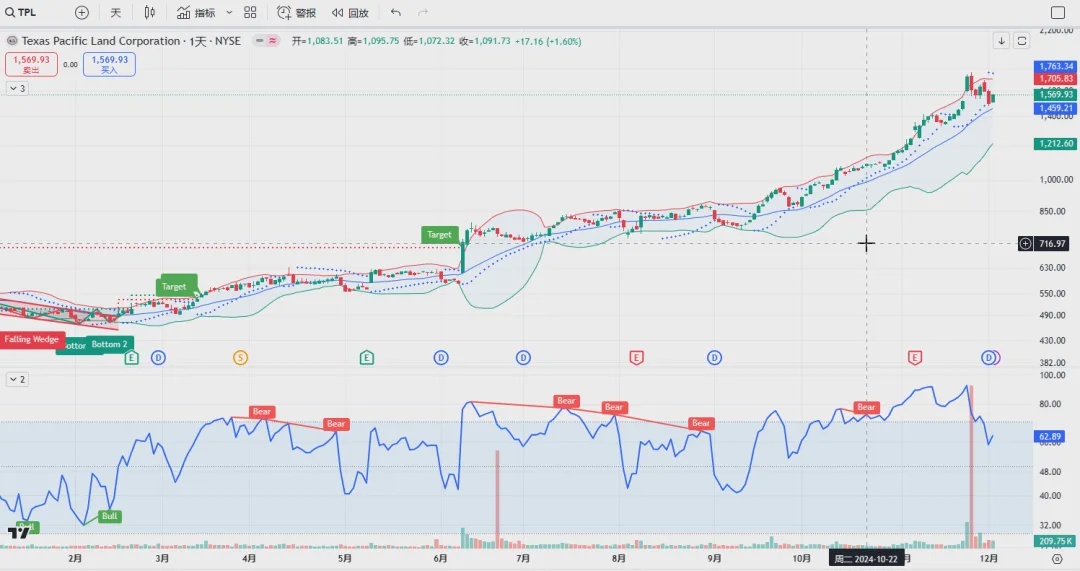
Task: Open the TPL symbol search
Action: [x=22, y=13]
